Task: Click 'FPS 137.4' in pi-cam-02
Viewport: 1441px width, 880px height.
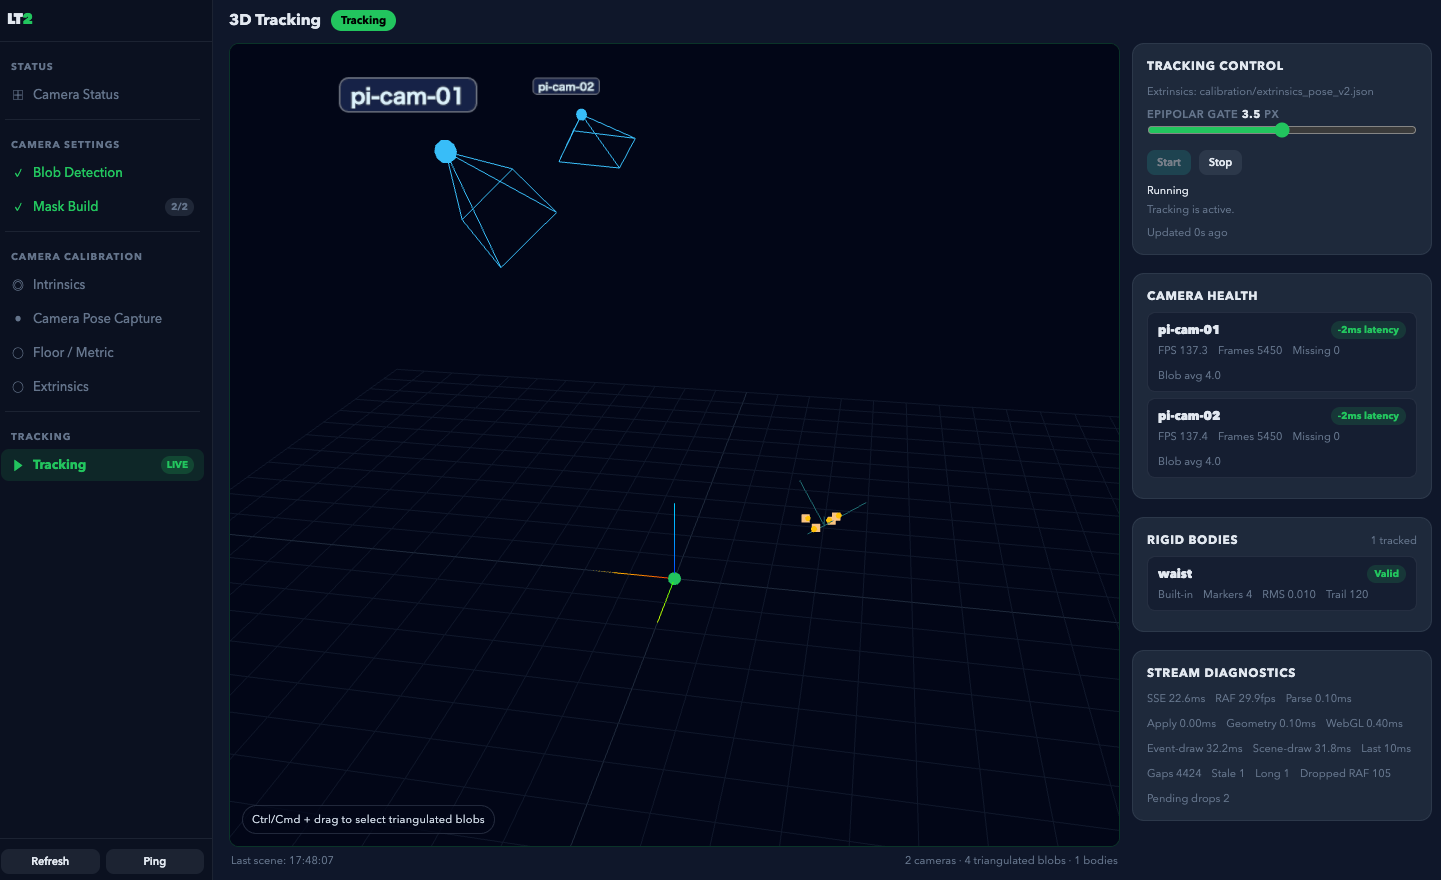Action: pyautogui.click(x=1183, y=436)
